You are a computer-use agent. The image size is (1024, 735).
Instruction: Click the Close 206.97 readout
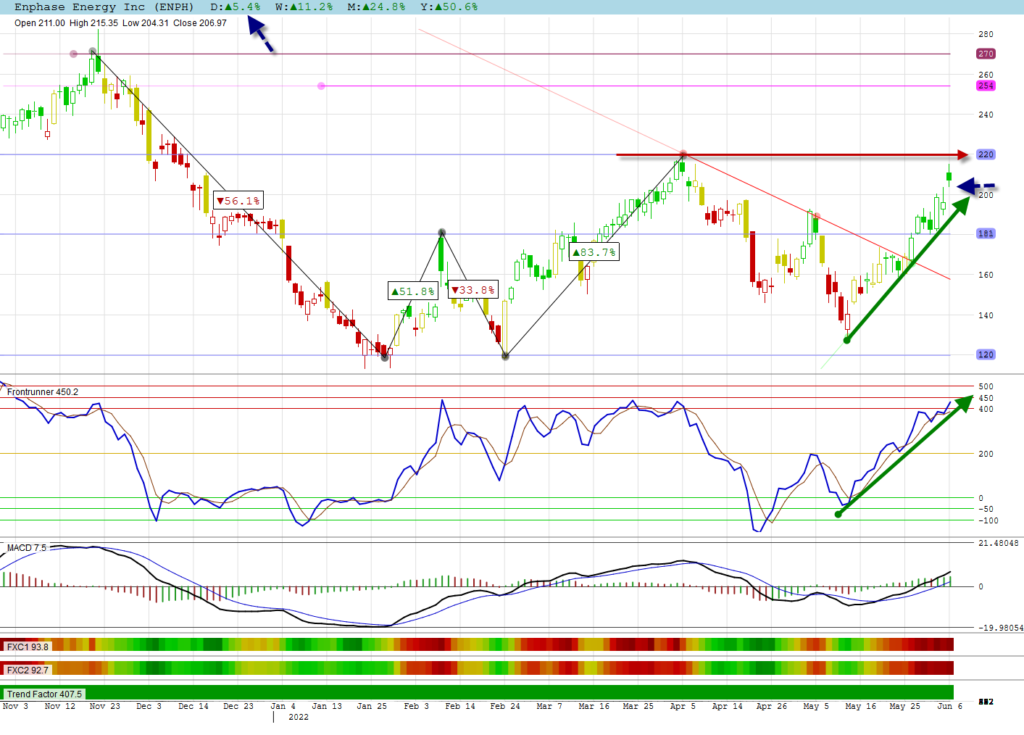tap(200, 23)
